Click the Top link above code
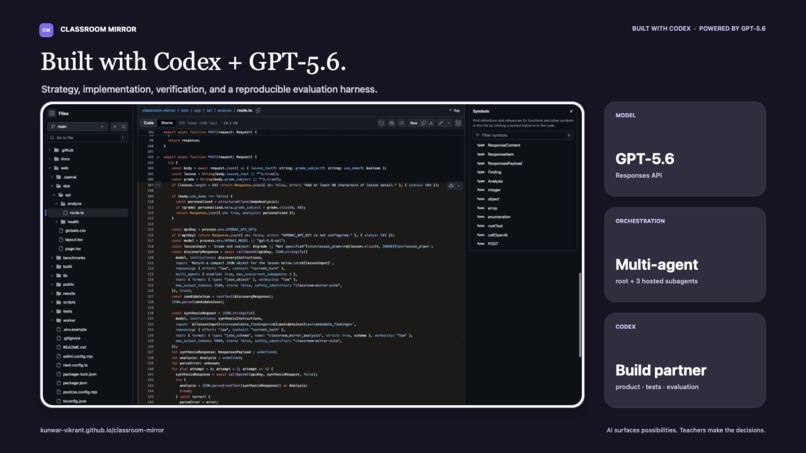806x453 pixels. point(456,111)
